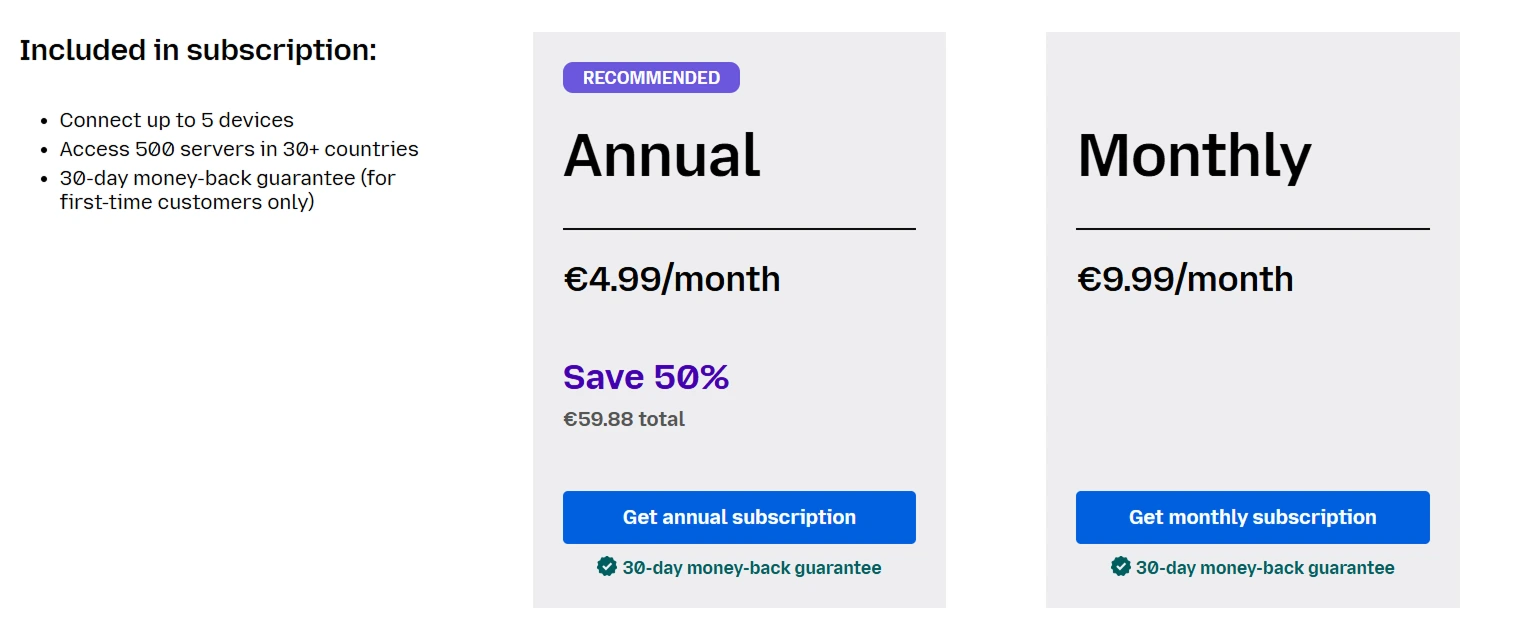The height and width of the screenshot is (624, 1538).
Task: Click the Included in subscription heading
Action: click(198, 50)
